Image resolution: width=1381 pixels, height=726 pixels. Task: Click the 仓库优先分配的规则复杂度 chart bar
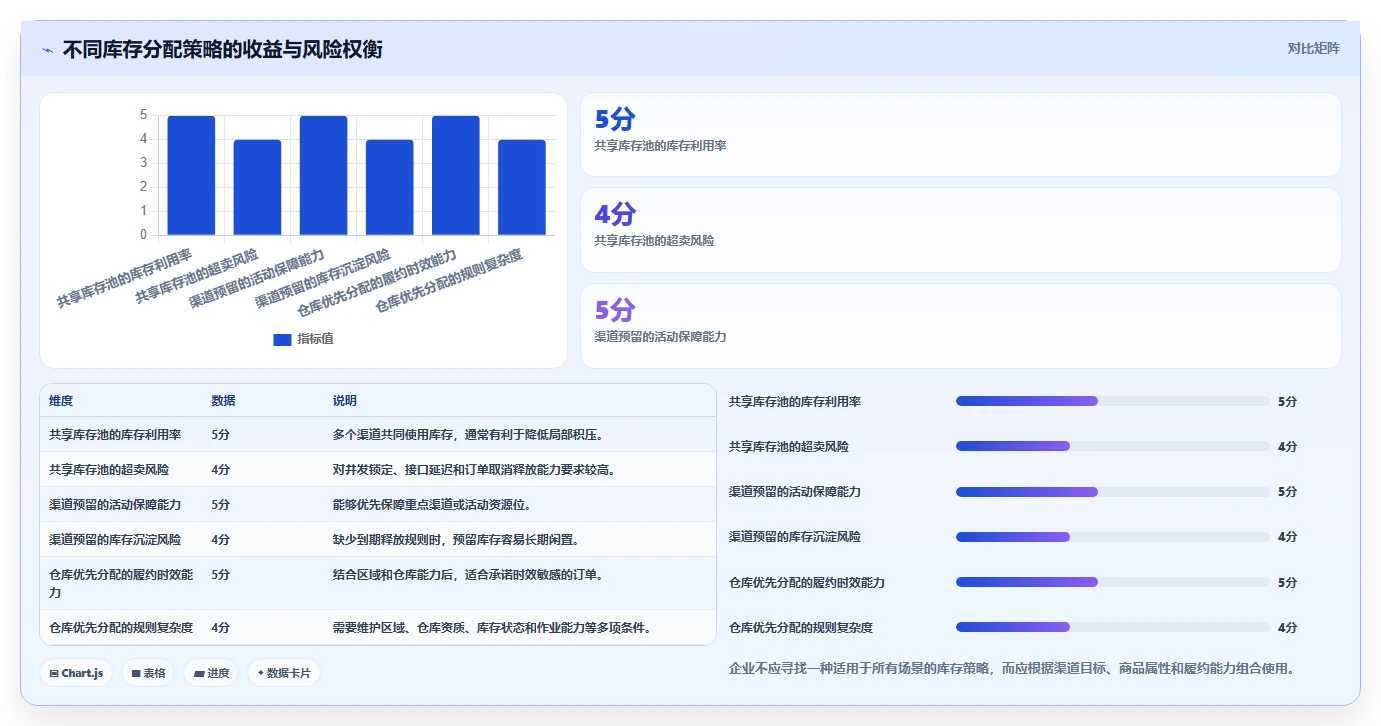[x=521, y=187]
